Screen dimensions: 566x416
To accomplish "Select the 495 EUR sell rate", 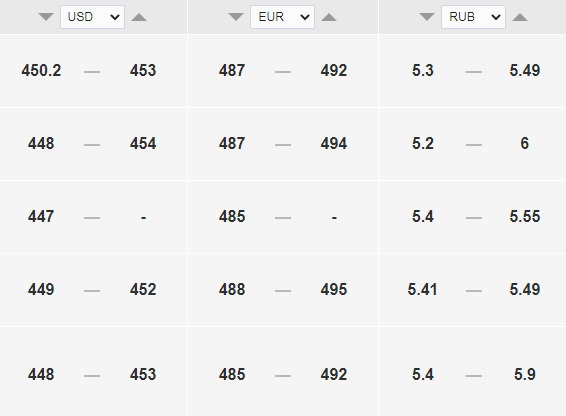I will (334, 289).
